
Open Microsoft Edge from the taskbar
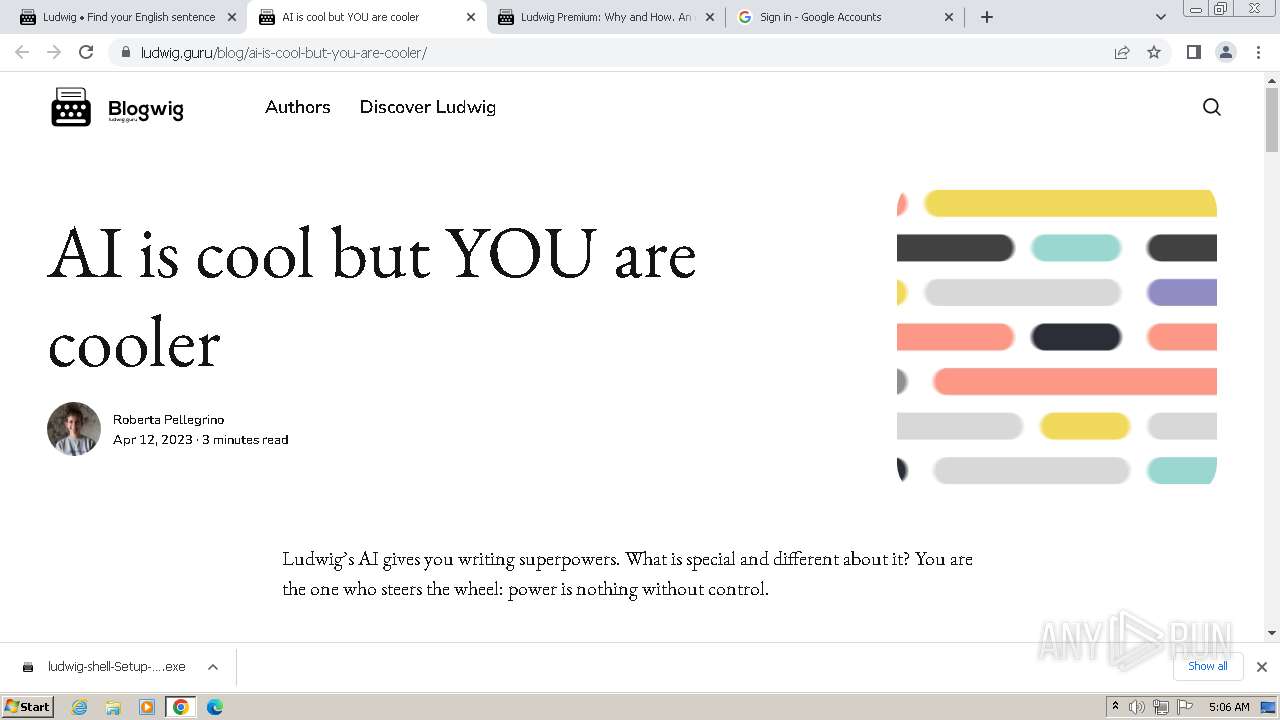pos(215,707)
